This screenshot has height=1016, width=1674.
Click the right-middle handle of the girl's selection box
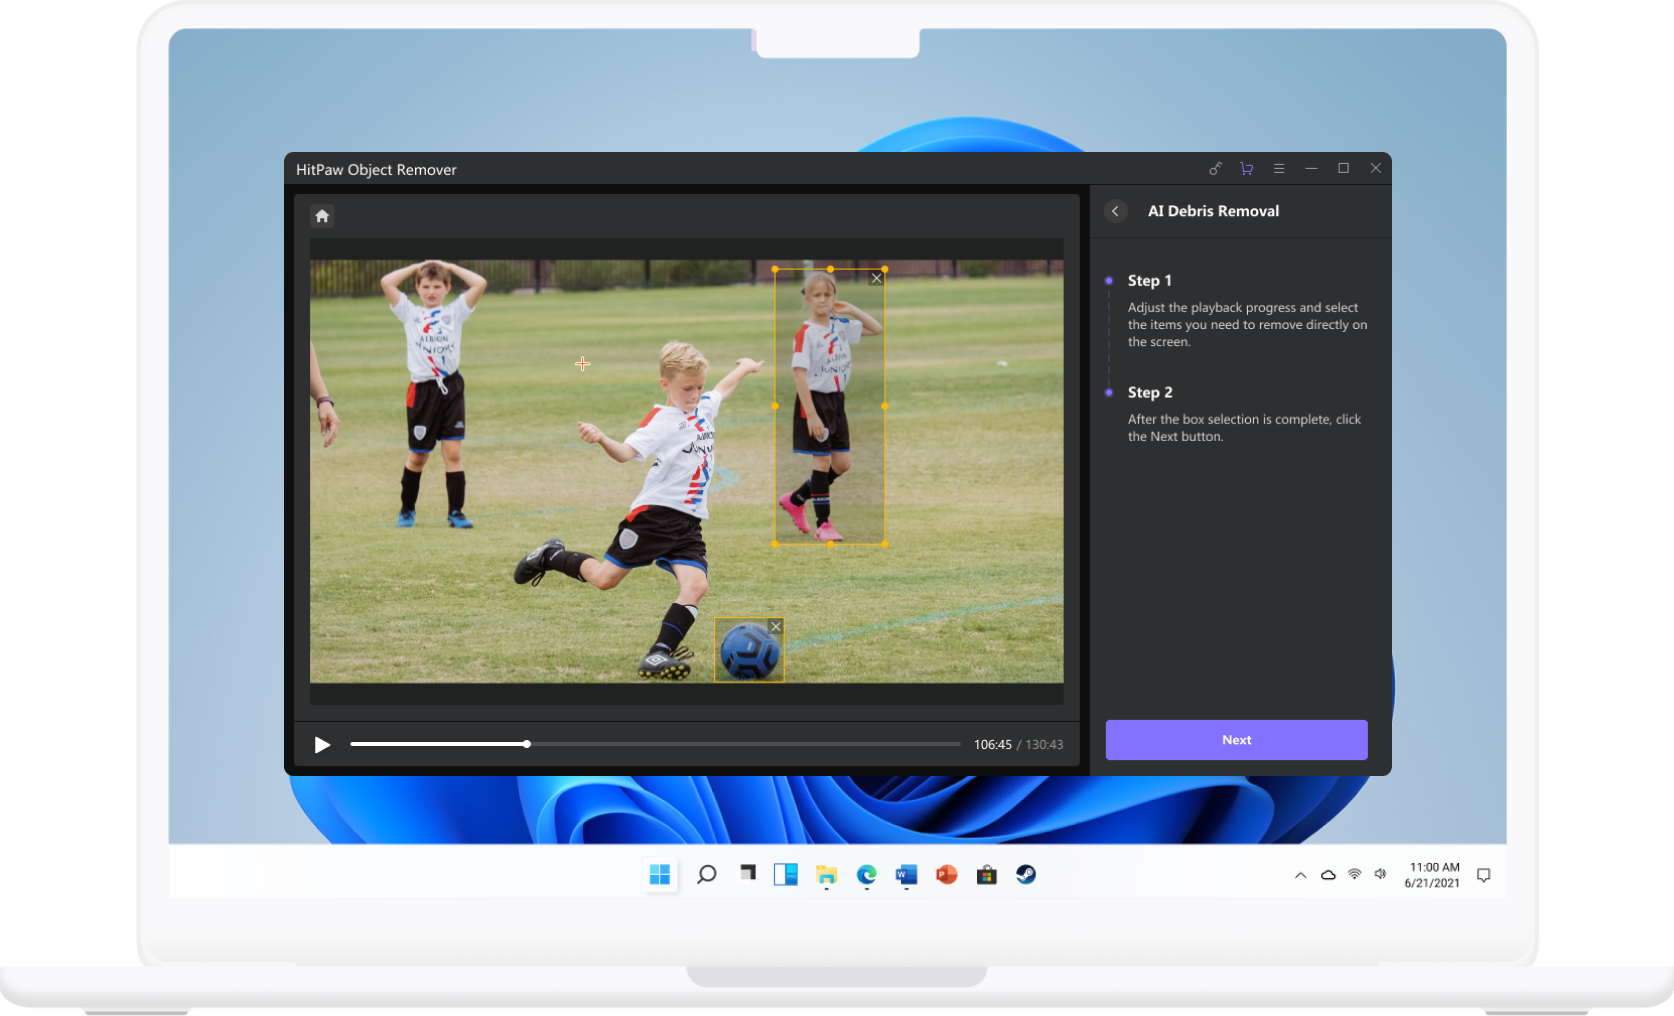coord(885,406)
